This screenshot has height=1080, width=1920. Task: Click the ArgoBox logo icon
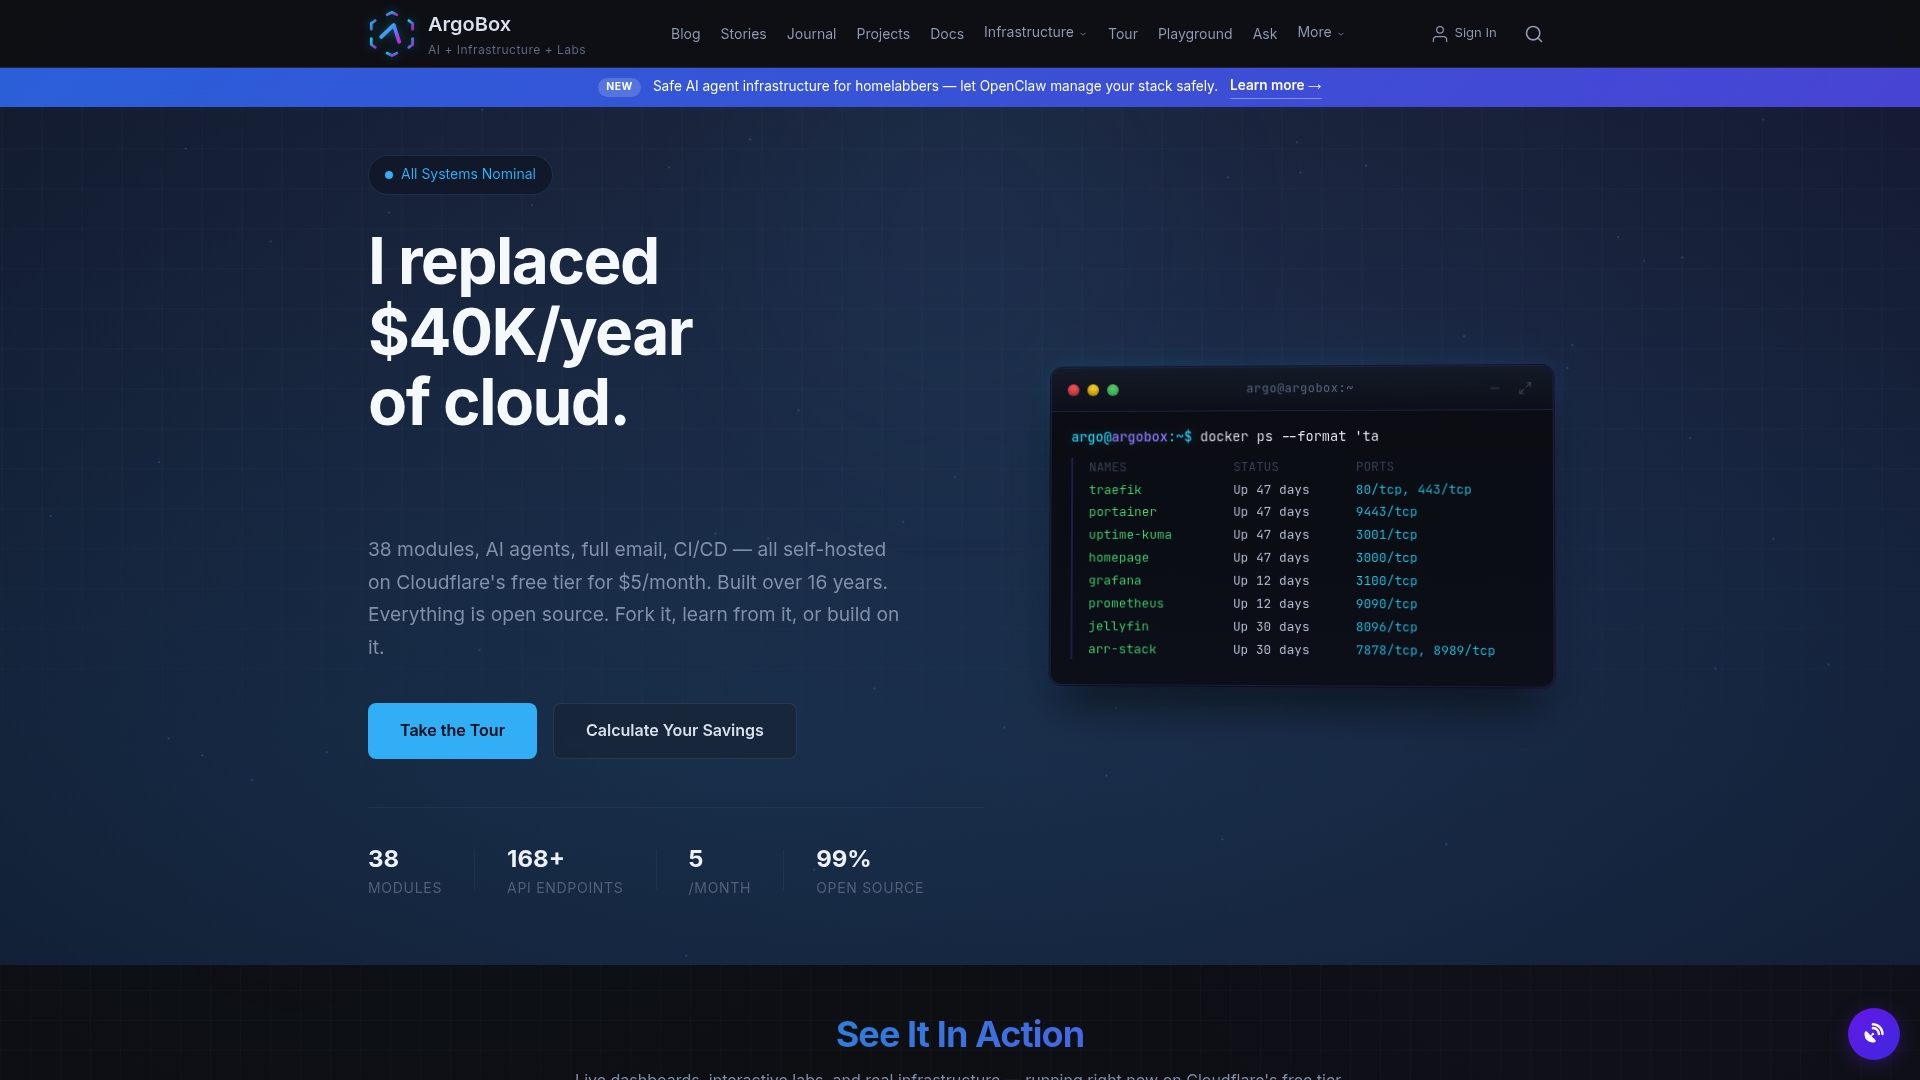pos(392,33)
